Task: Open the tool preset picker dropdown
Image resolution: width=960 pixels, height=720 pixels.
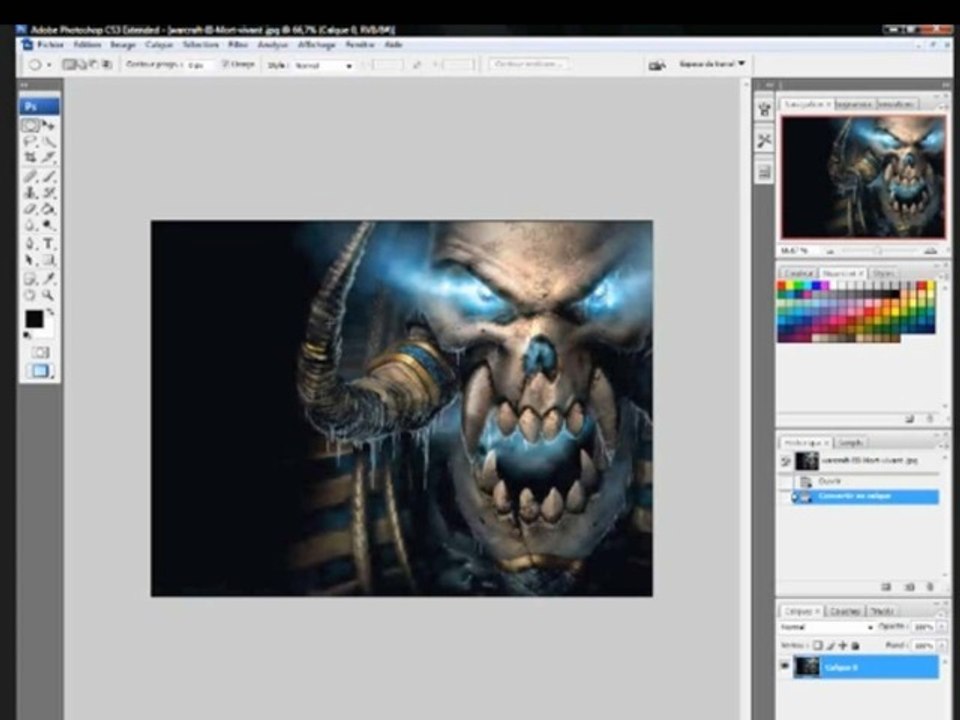Action: tap(49, 65)
